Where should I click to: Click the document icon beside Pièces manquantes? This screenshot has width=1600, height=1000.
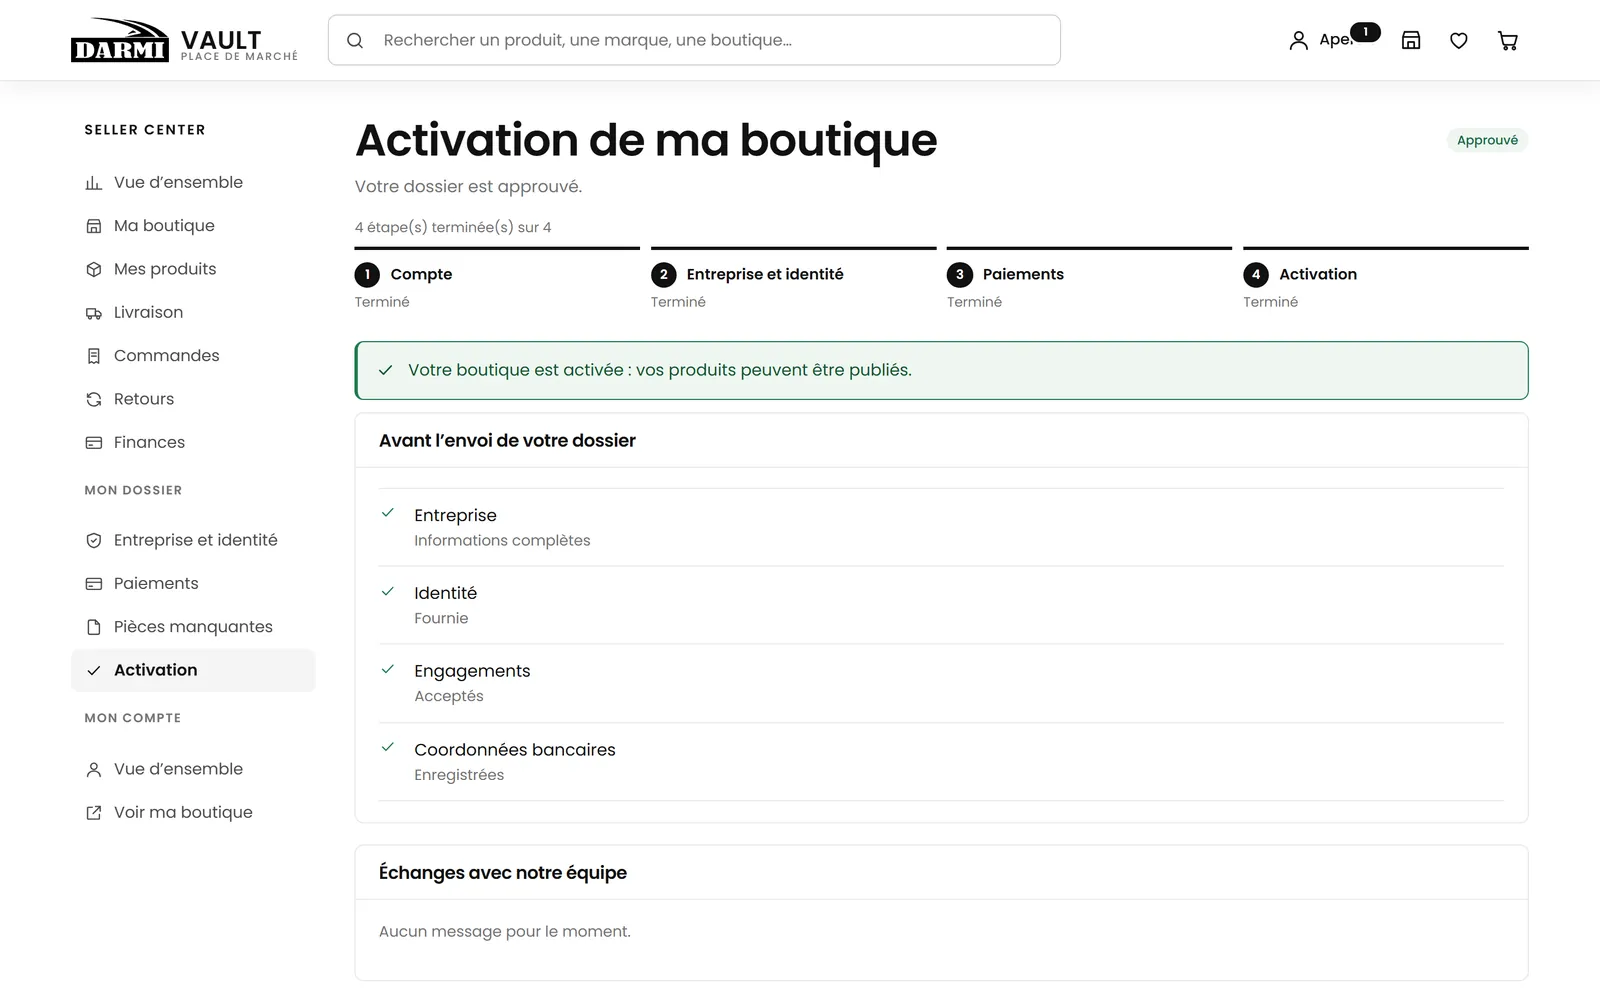coord(94,627)
